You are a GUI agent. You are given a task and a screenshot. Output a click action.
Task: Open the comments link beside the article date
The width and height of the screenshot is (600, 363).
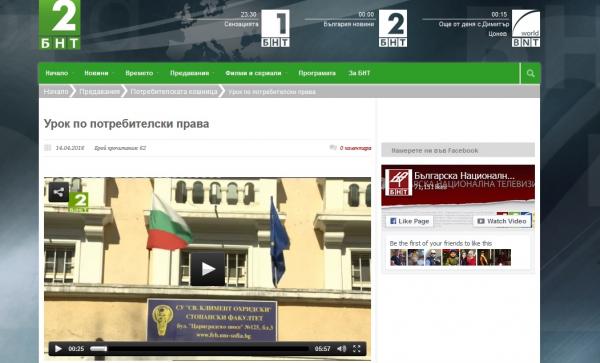tap(355, 148)
